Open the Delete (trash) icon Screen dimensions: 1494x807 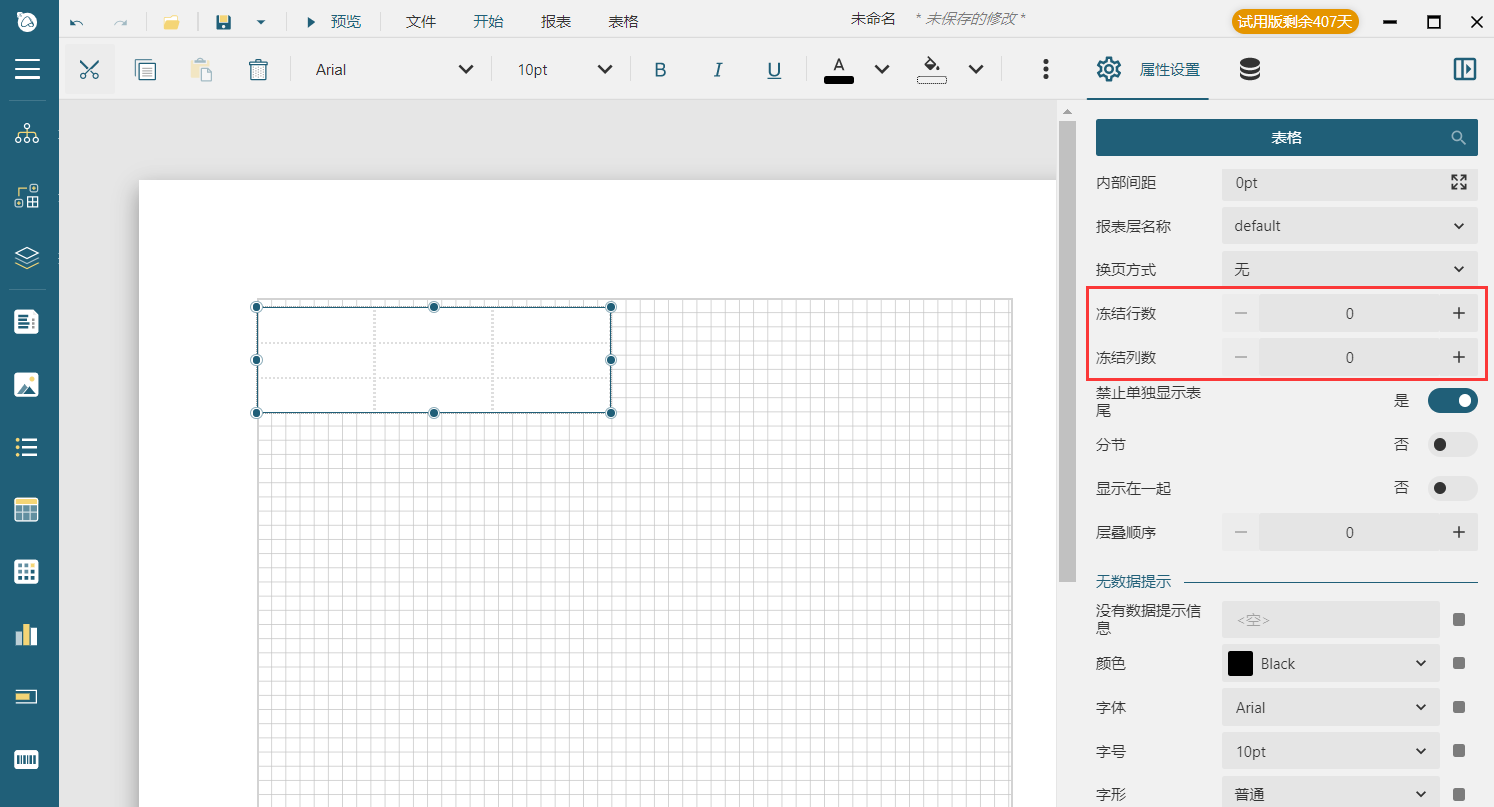click(258, 69)
